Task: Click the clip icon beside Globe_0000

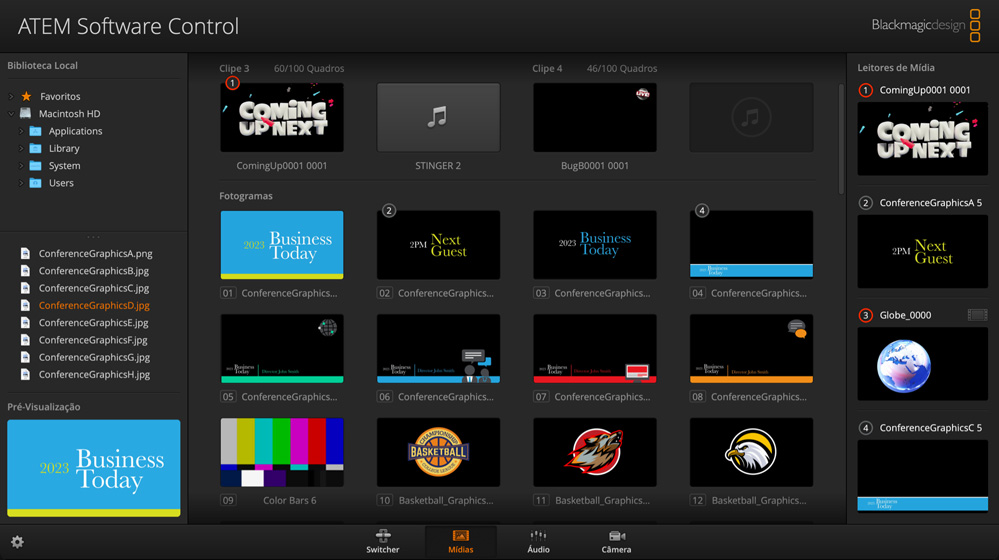Action: (x=977, y=315)
